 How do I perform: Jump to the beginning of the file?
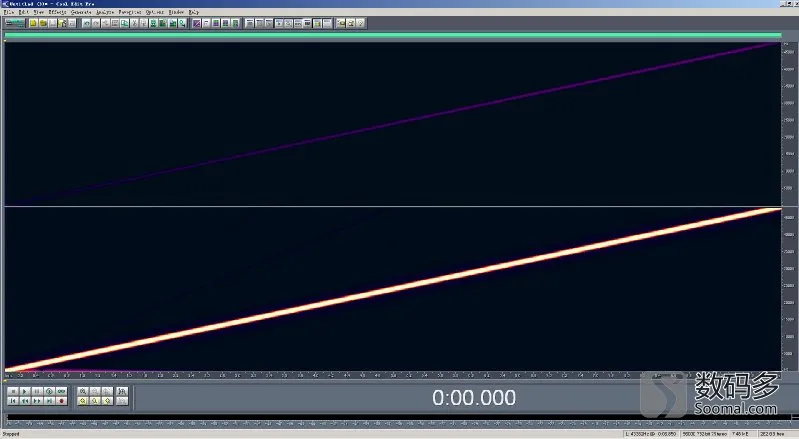click(13, 401)
